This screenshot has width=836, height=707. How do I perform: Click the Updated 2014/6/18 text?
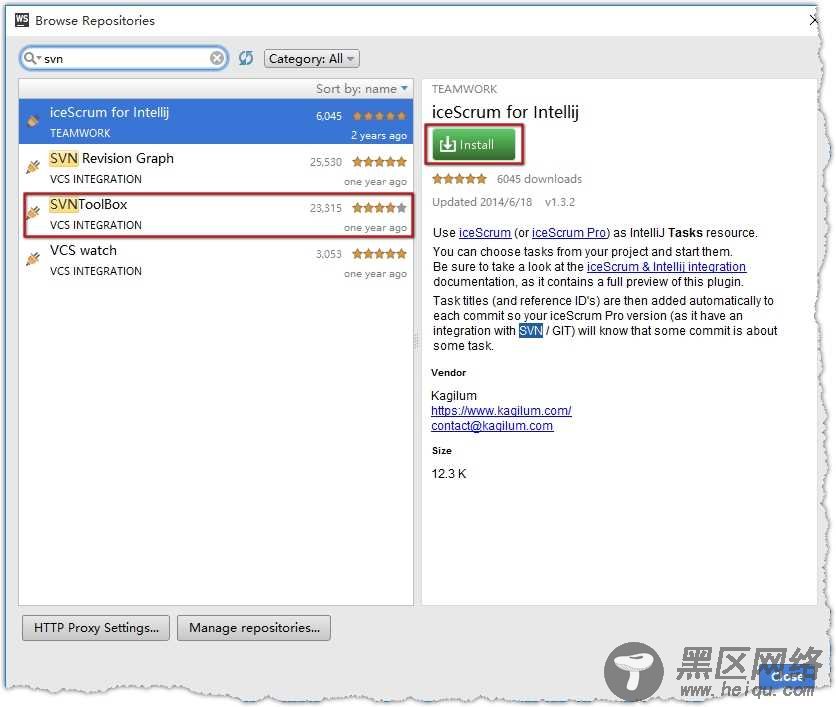(482, 202)
